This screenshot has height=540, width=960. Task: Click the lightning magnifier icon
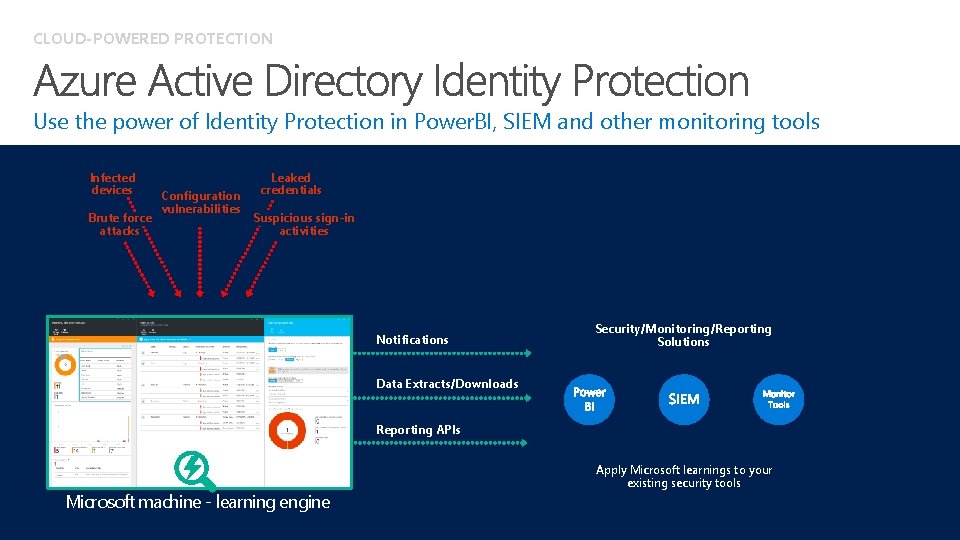click(195, 471)
